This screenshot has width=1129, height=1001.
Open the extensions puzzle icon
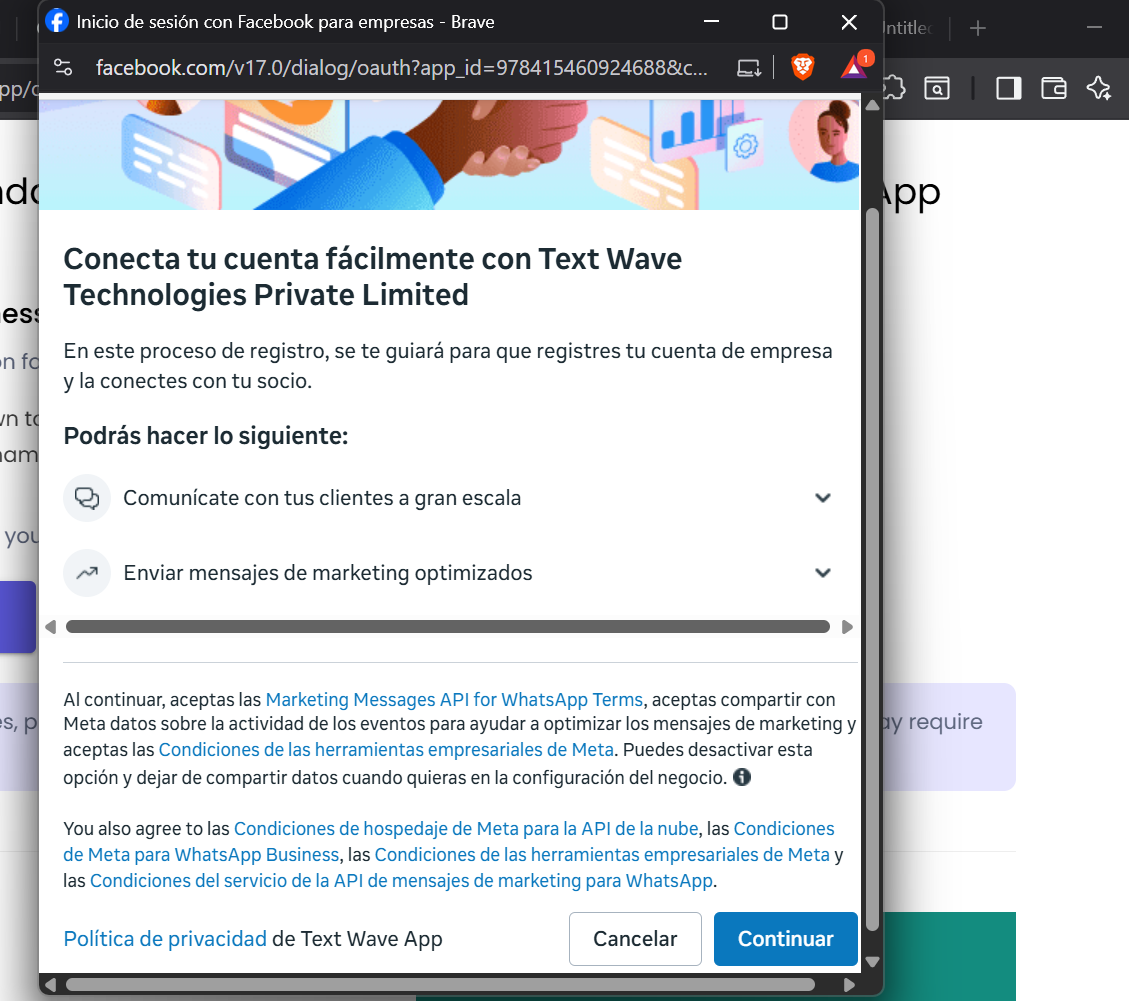893,88
